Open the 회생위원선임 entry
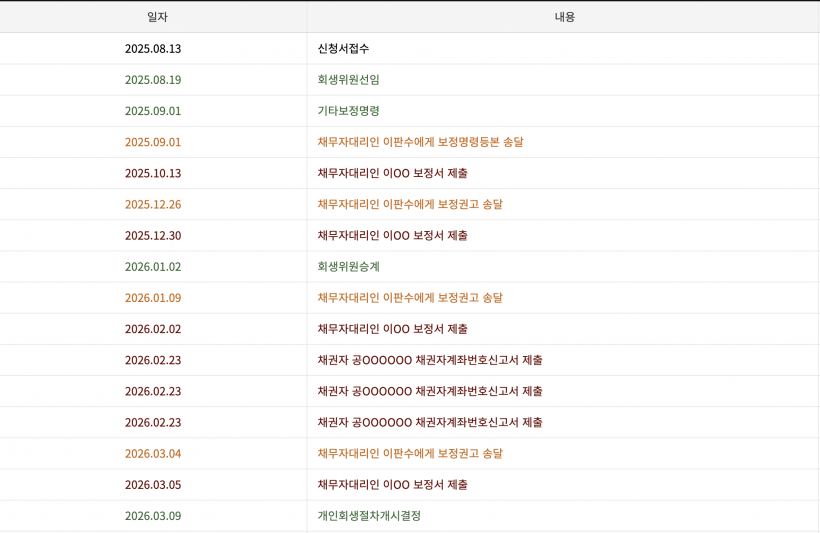Viewport: 820px width, 533px height. (x=348, y=80)
